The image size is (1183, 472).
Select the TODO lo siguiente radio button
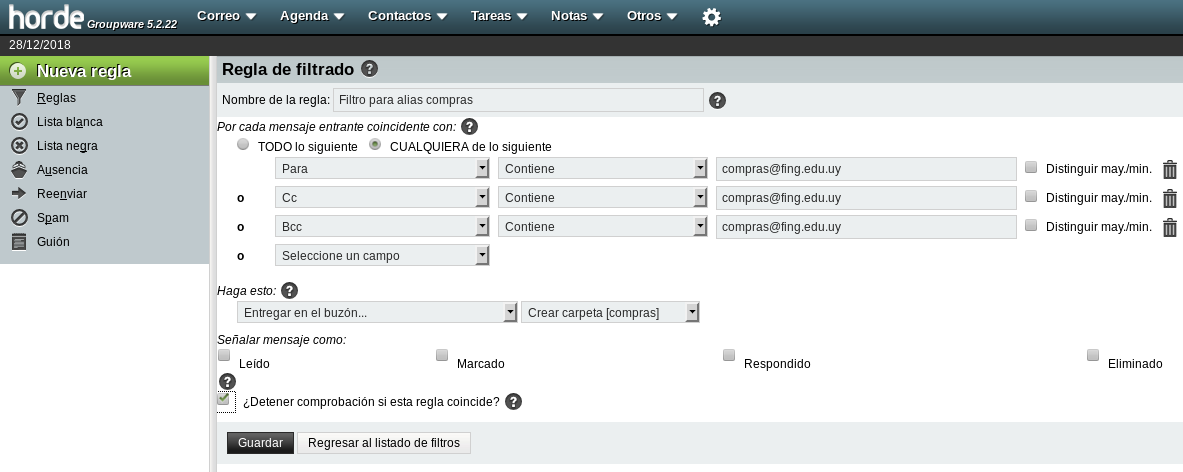243,145
